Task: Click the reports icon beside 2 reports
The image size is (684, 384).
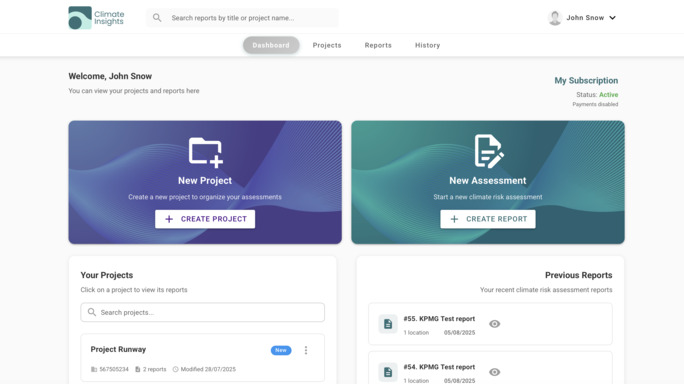Action: pos(137,369)
